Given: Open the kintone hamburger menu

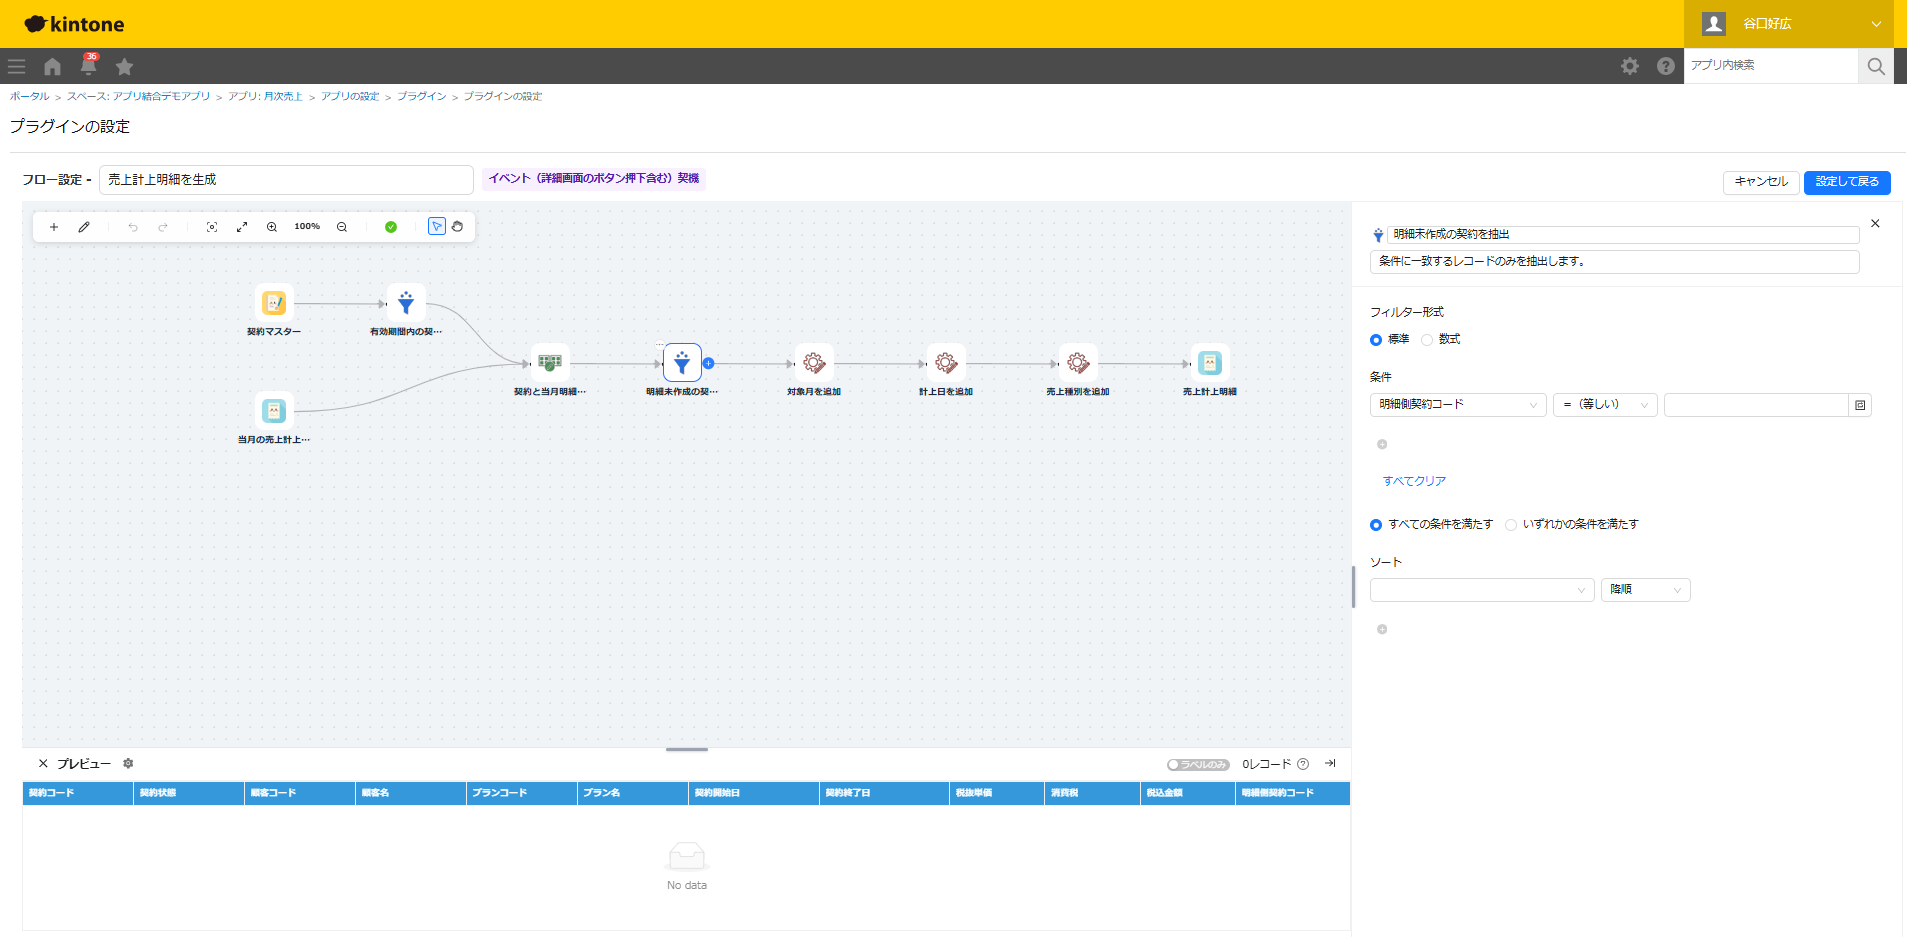Looking at the screenshot, I should 17,66.
